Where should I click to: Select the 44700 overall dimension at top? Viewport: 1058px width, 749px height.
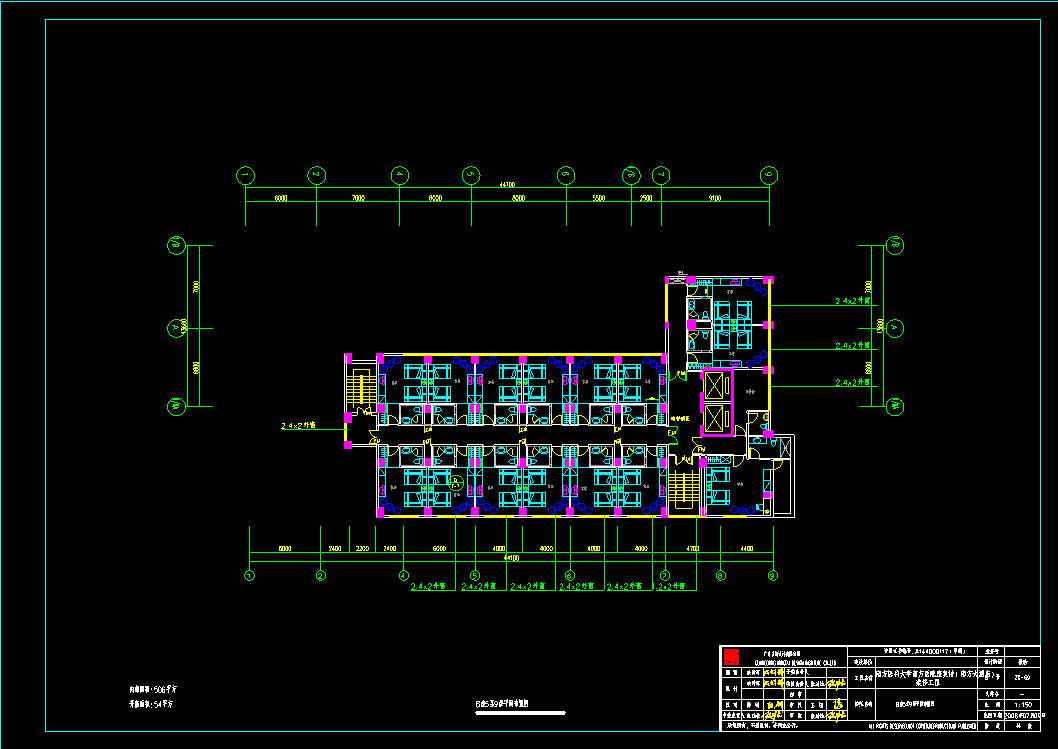(508, 185)
